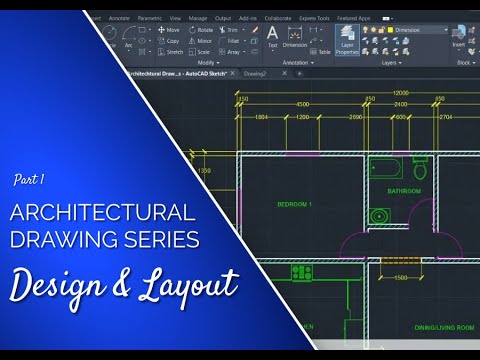Open the Fillet dropdown arrow
Image resolution: width=480 pixels, height=360 pixels.
click(x=245, y=41)
